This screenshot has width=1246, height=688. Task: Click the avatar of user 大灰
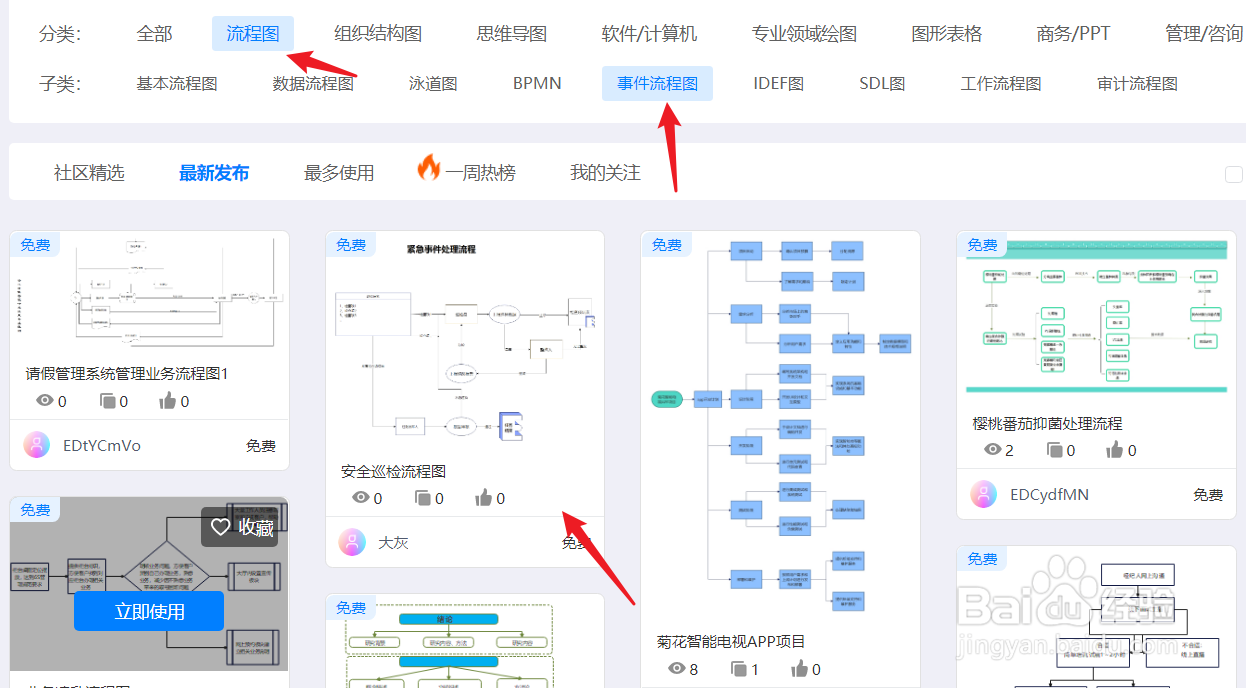351,541
